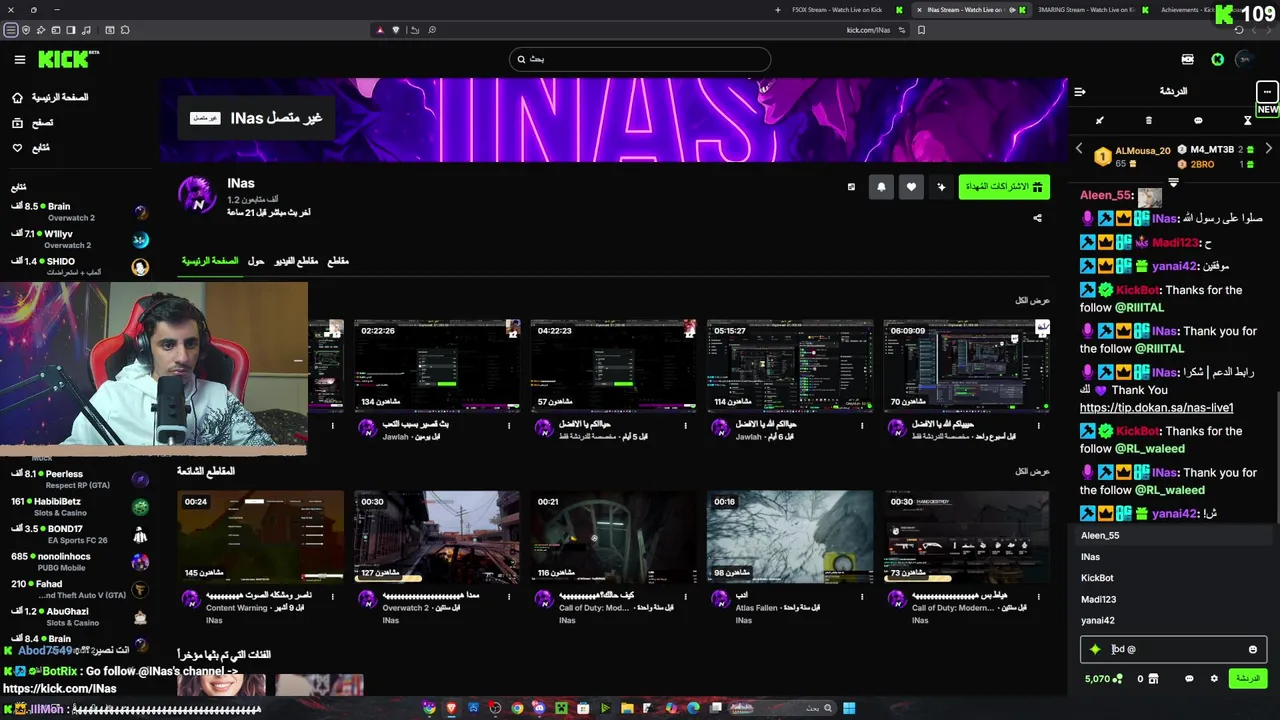
Task: Open HabibiBetz channel in sidebar
Action: tap(79, 506)
